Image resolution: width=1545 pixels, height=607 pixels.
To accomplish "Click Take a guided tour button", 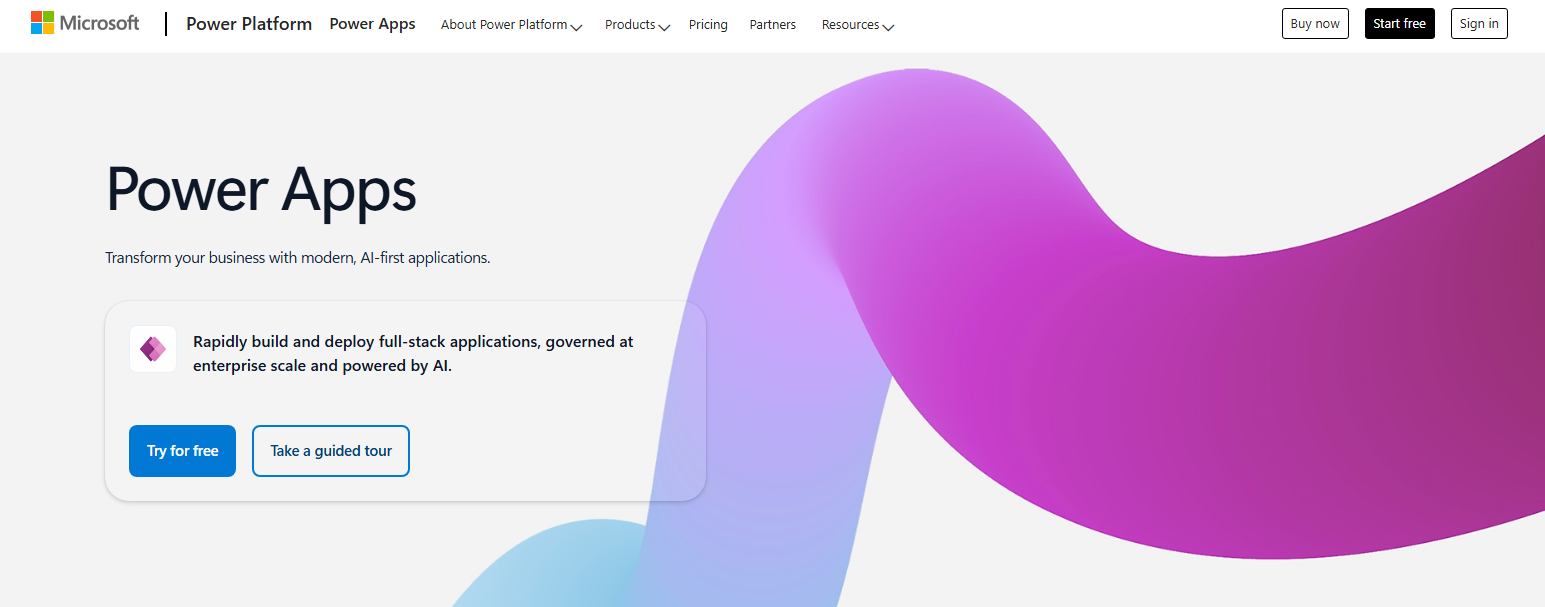I will 331,451.
